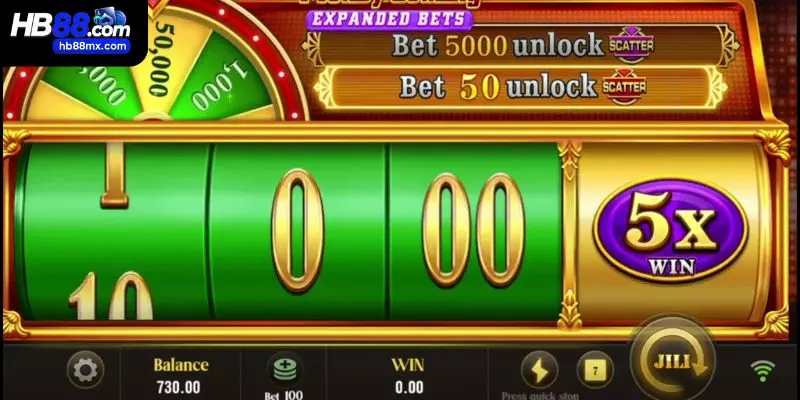This screenshot has height=400, width=800.
Task: Tap the Scatter icon beside Bet 50
Action: (x=624, y=87)
